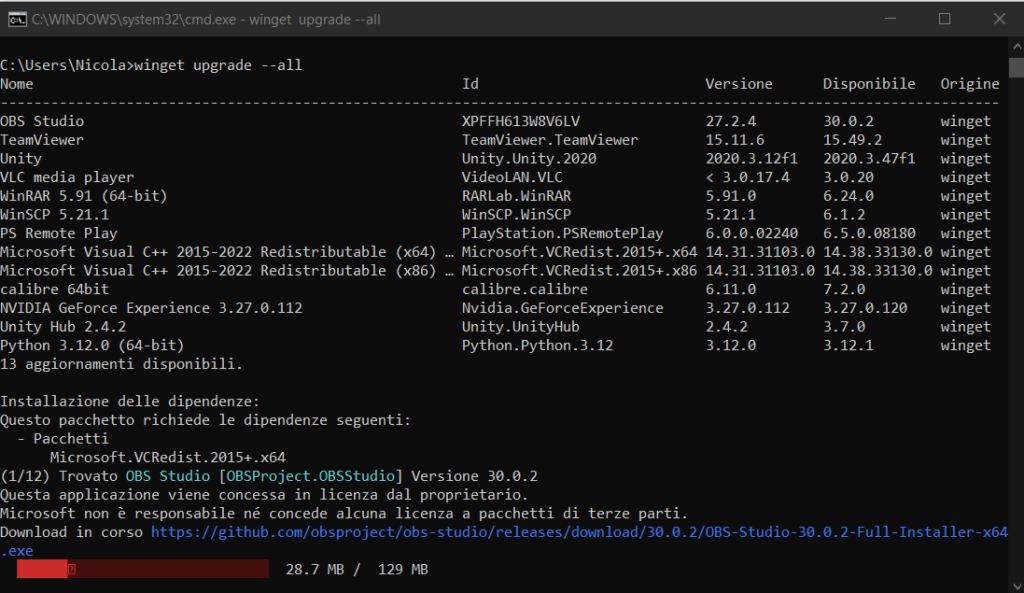Click the red download progress bar
1024x593 pixels.
[x=142, y=569]
